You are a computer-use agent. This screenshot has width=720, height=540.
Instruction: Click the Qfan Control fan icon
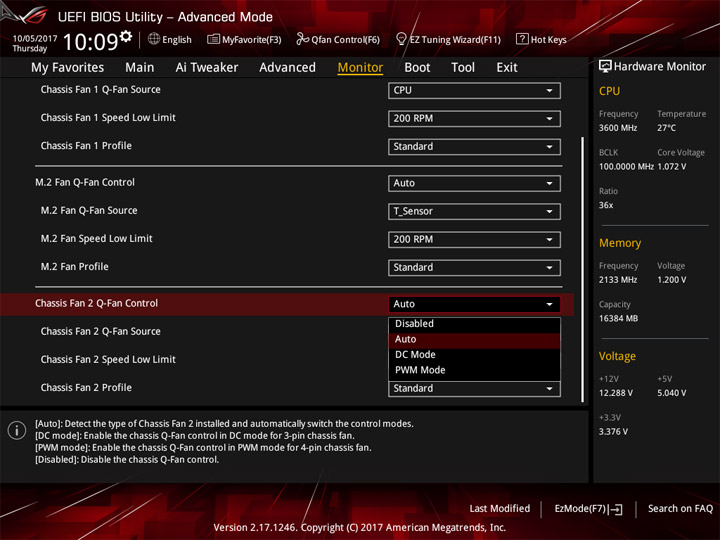click(x=302, y=39)
